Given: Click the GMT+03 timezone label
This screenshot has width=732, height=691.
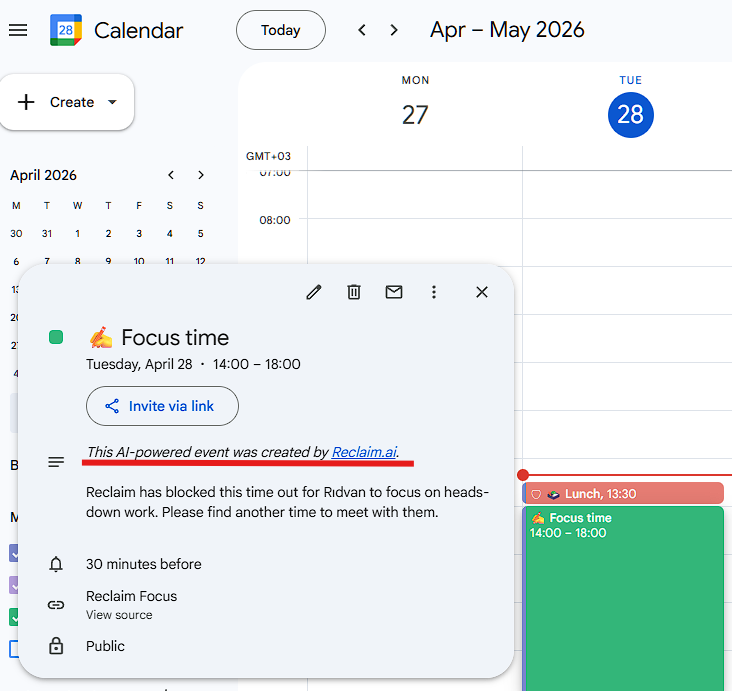Looking at the screenshot, I should coord(268,156).
